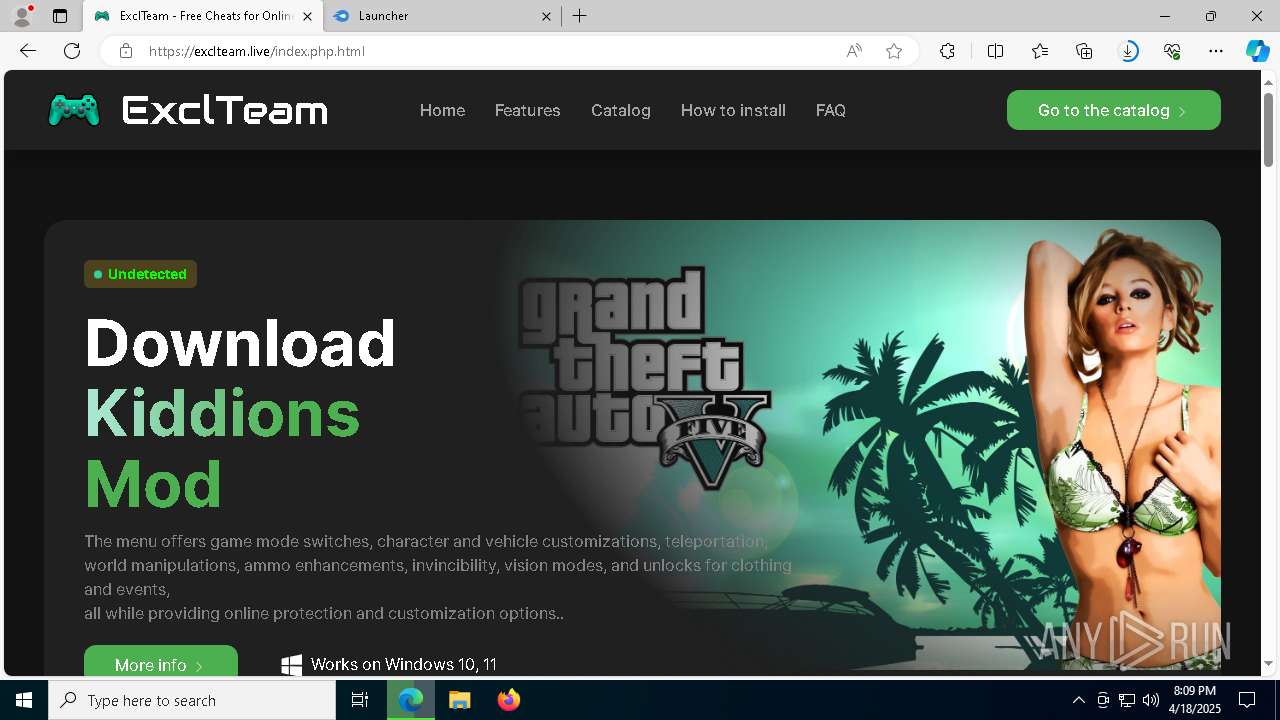
Task: Open Firefox from the taskbar
Action: pos(509,700)
